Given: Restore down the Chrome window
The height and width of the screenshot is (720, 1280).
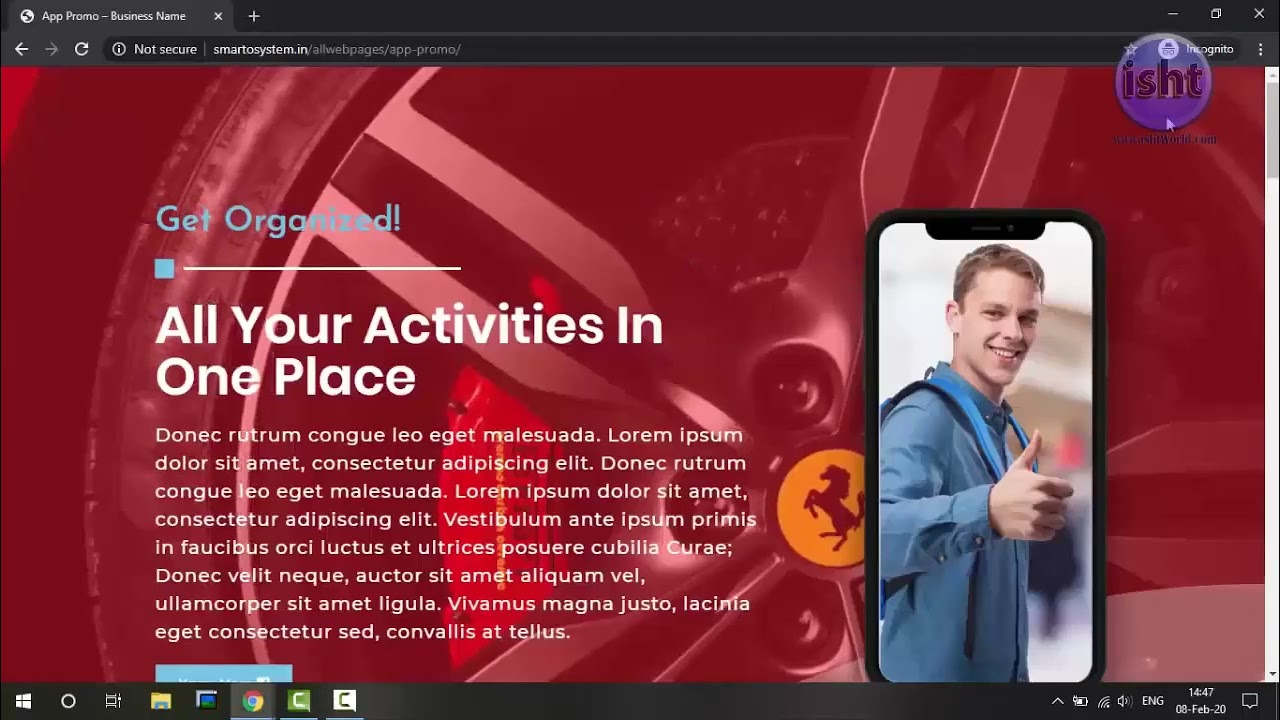Looking at the screenshot, I should [1216, 14].
